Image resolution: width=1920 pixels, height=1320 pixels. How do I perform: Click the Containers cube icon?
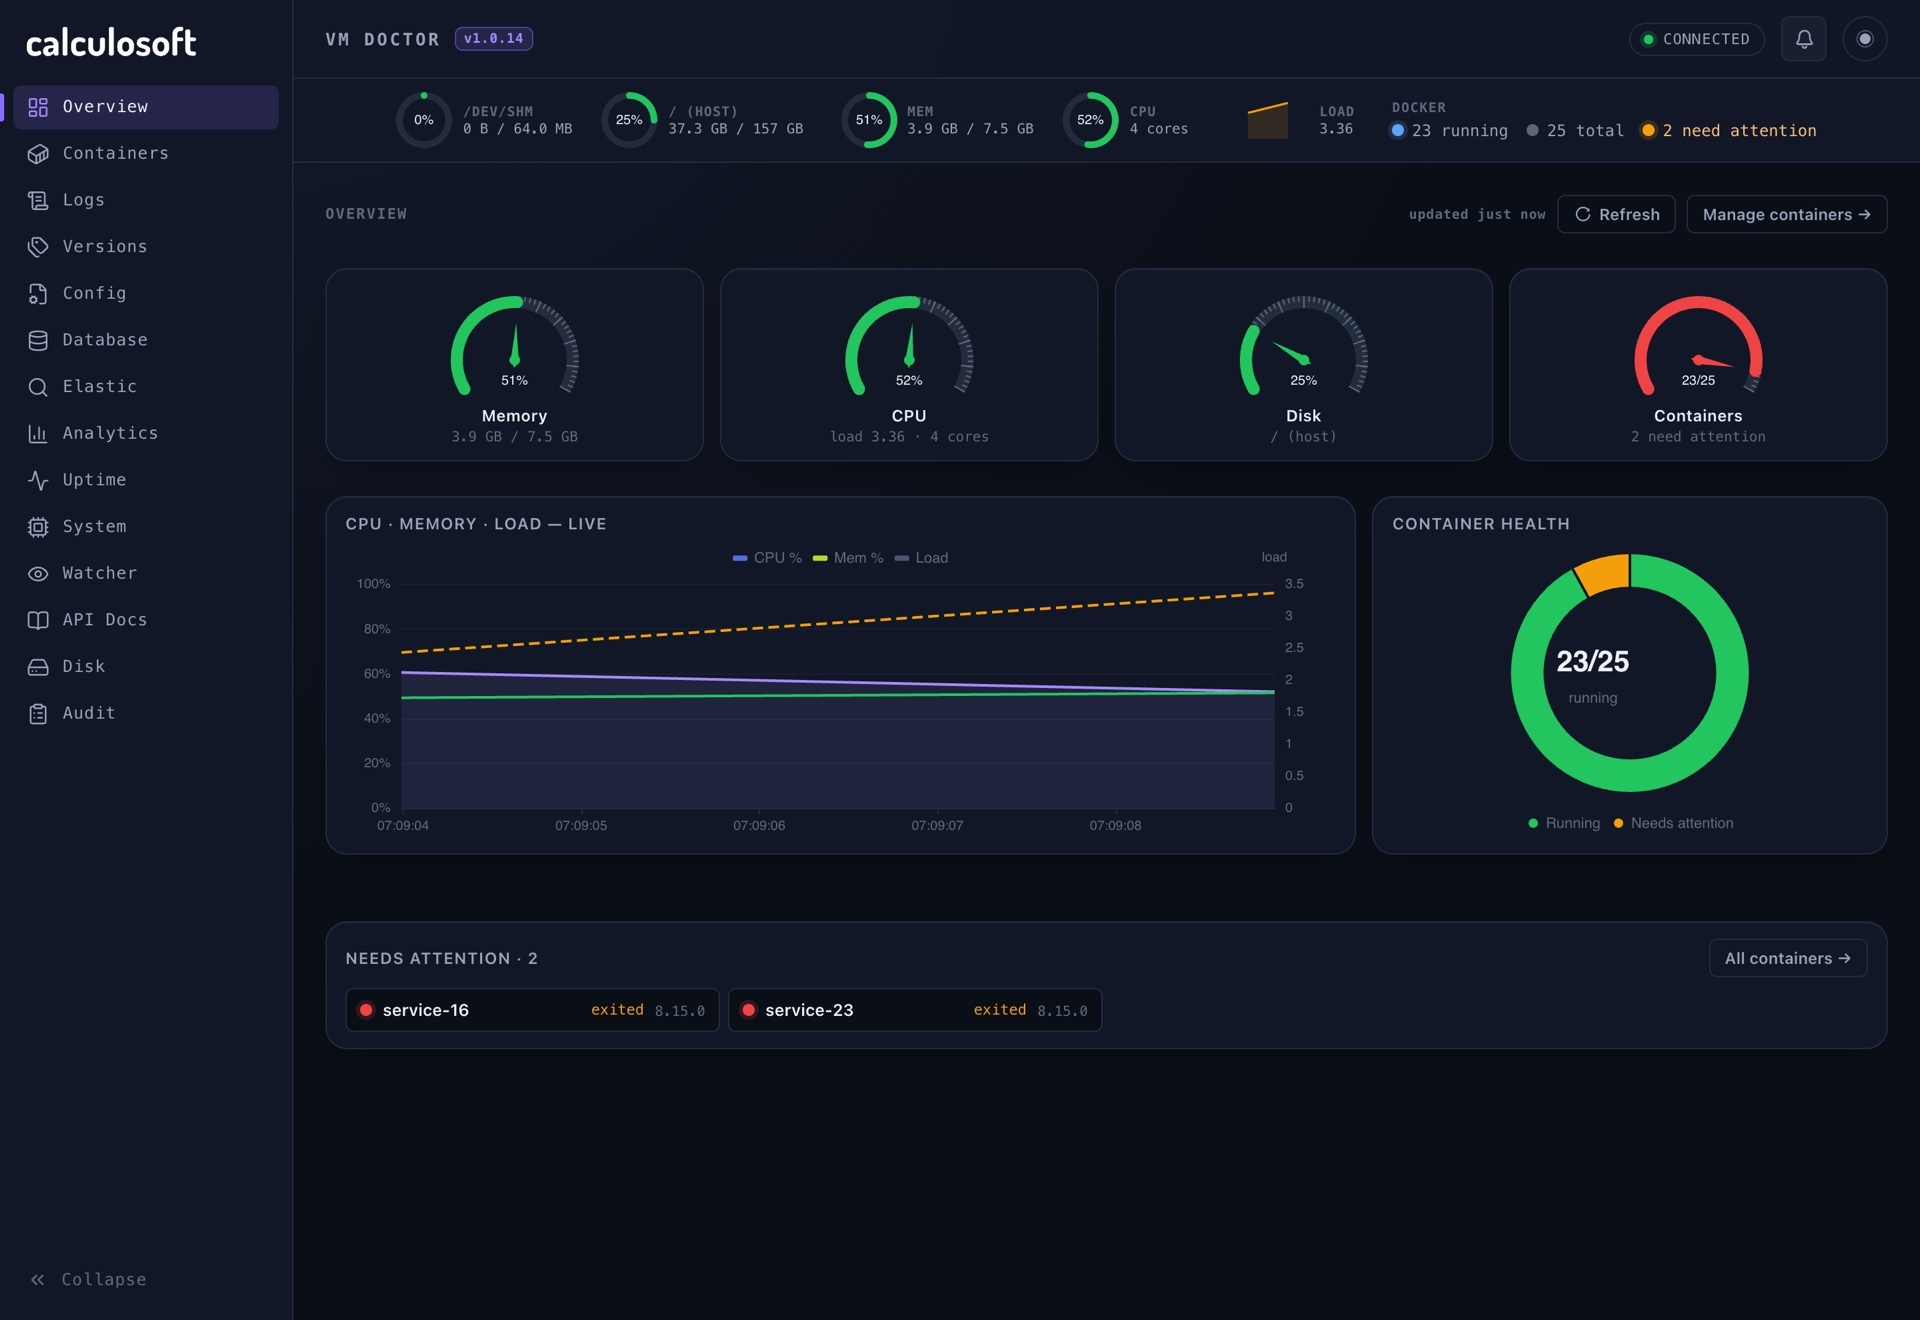(x=38, y=154)
